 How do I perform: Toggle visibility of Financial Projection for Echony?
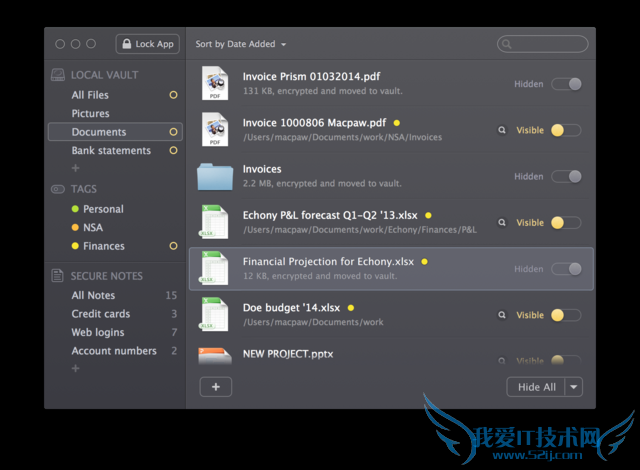pos(567,269)
